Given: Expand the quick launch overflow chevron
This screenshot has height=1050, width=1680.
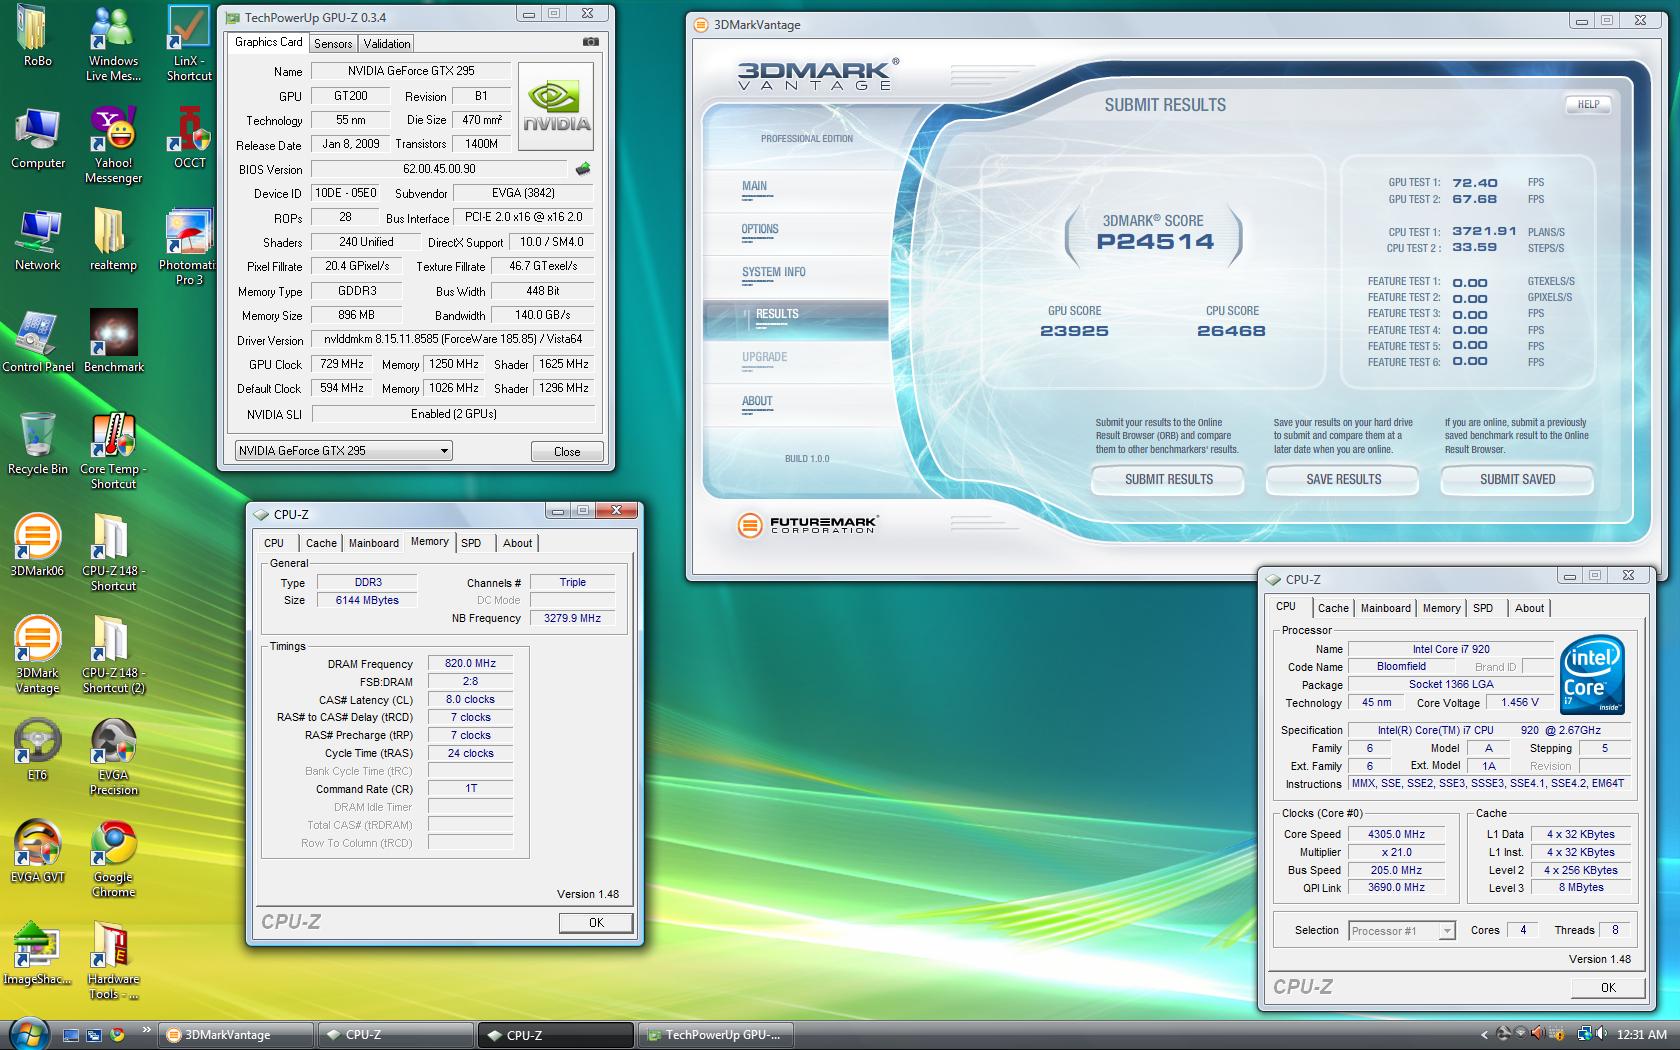Looking at the screenshot, I should tap(146, 1029).
